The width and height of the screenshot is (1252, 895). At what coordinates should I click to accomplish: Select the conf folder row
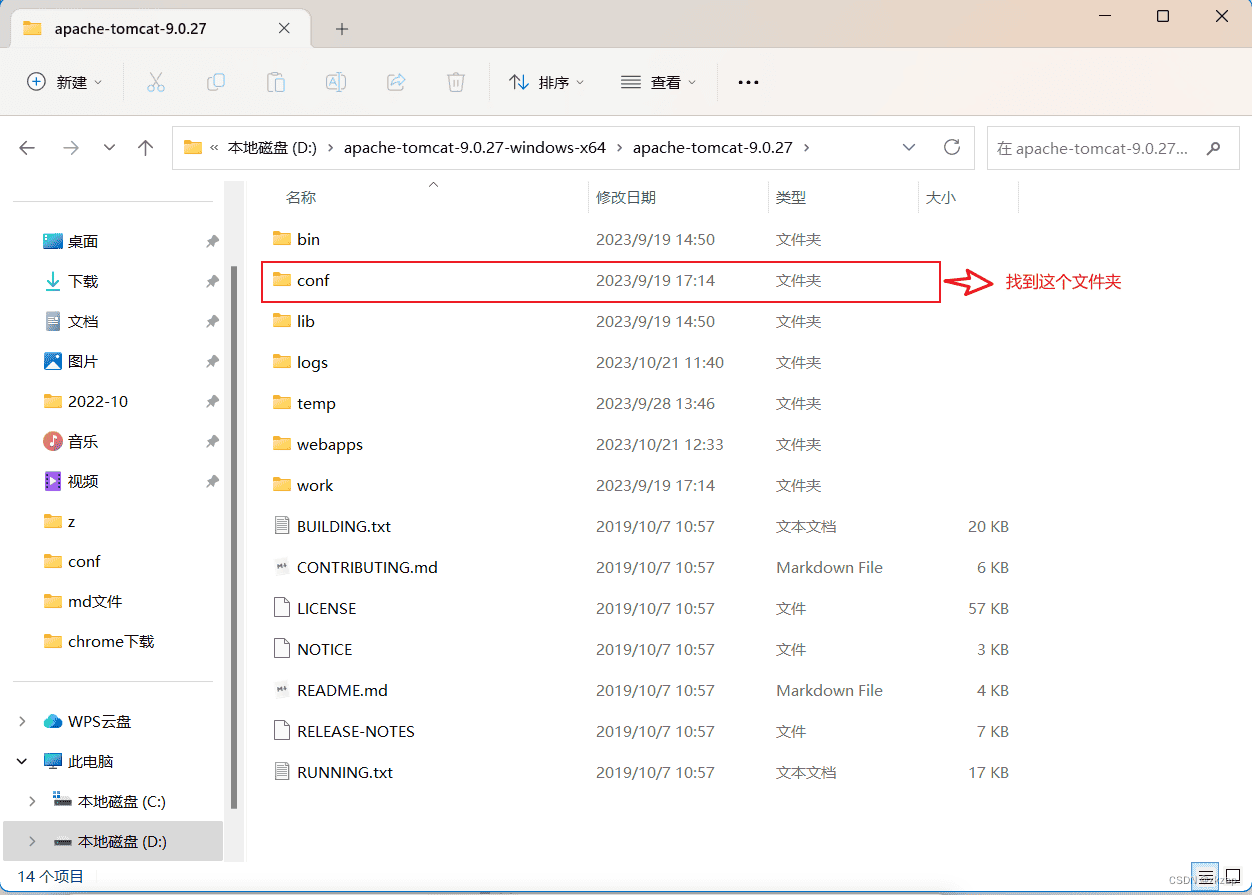[601, 281]
